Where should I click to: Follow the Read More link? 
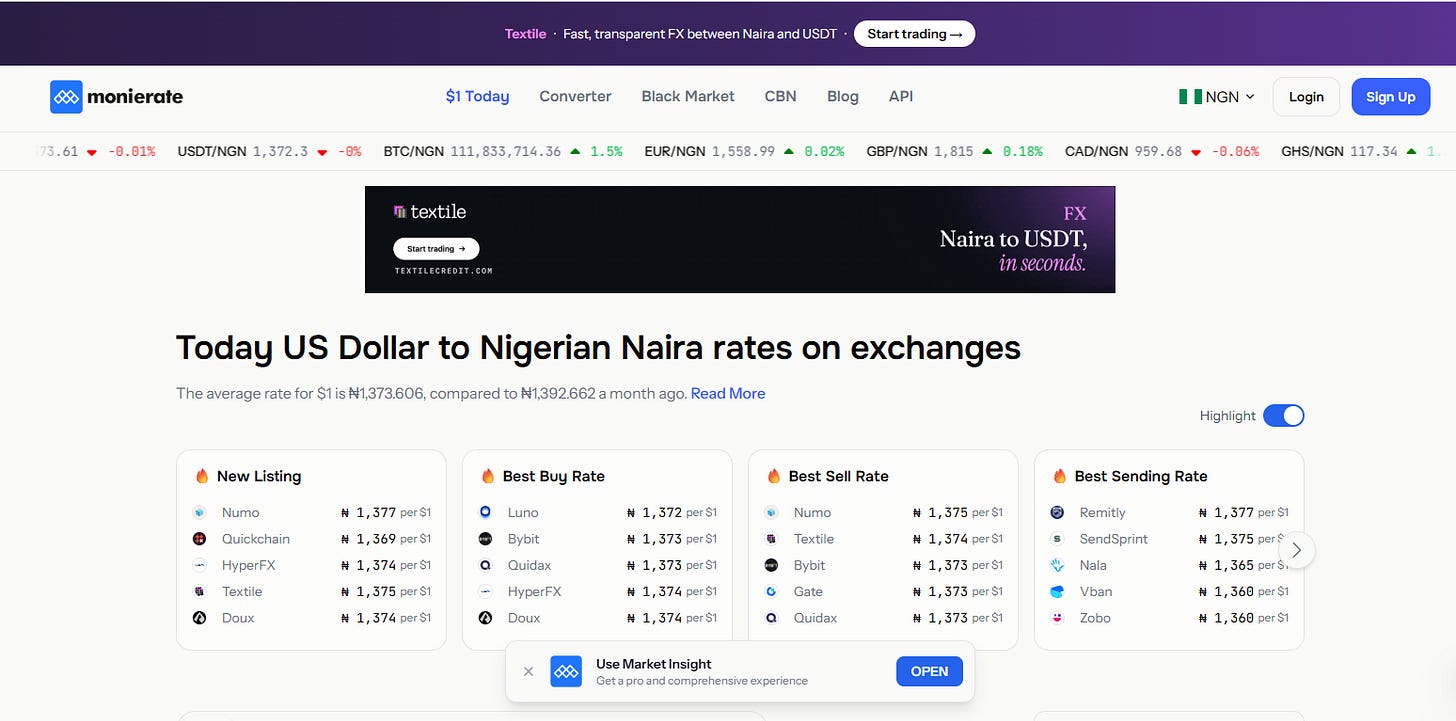(728, 394)
